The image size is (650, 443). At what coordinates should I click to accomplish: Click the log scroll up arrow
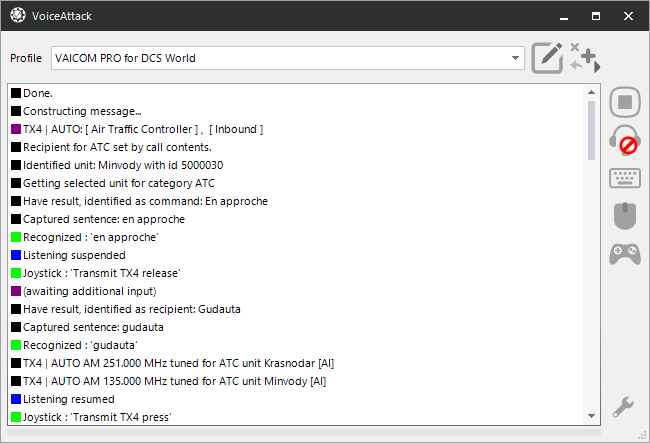pyautogui.click(x=592, y=92)
